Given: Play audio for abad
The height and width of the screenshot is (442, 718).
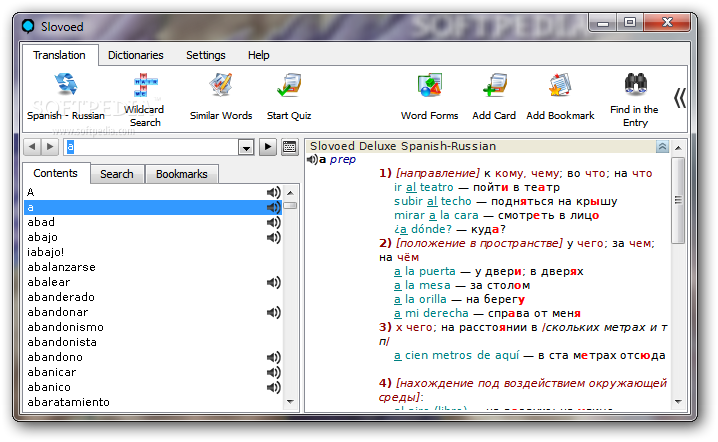Looking at the screenshot, I should (273, 223).
